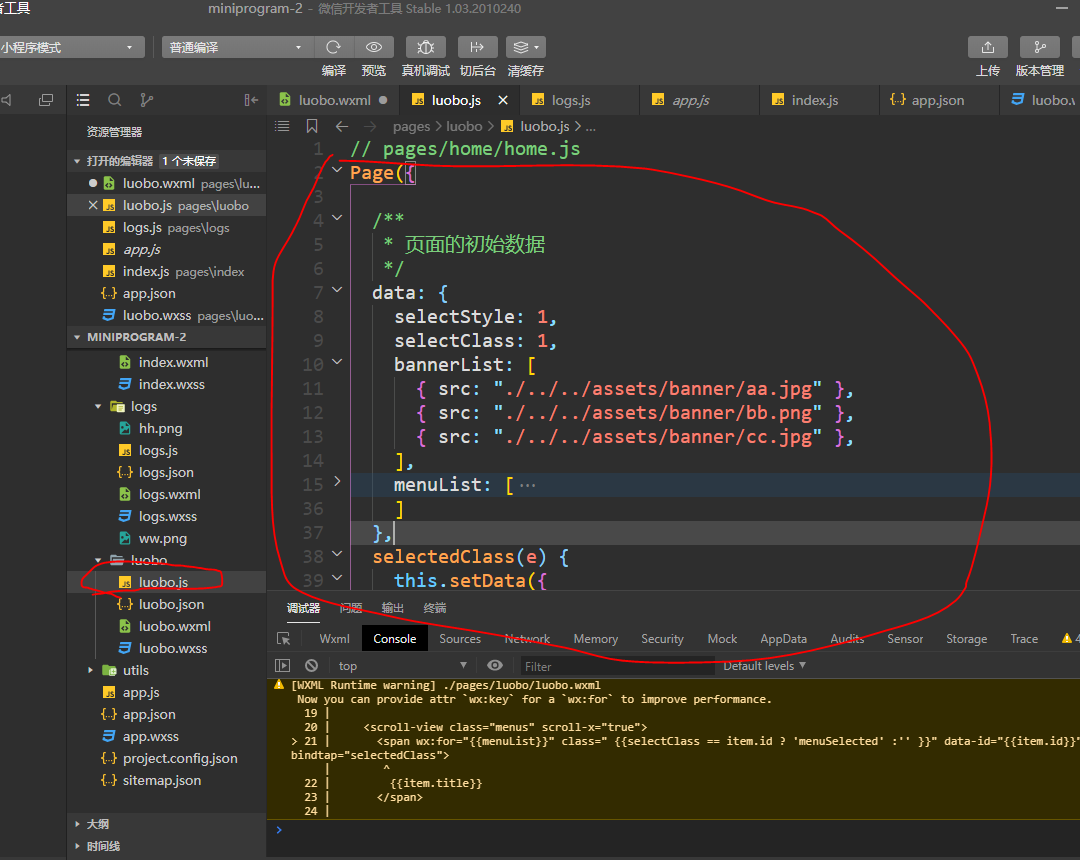Image resolution: width=1080 pixels, height=860 pixels.
Task: Fold the bannerList array at line 10
Action: [337, 361]
